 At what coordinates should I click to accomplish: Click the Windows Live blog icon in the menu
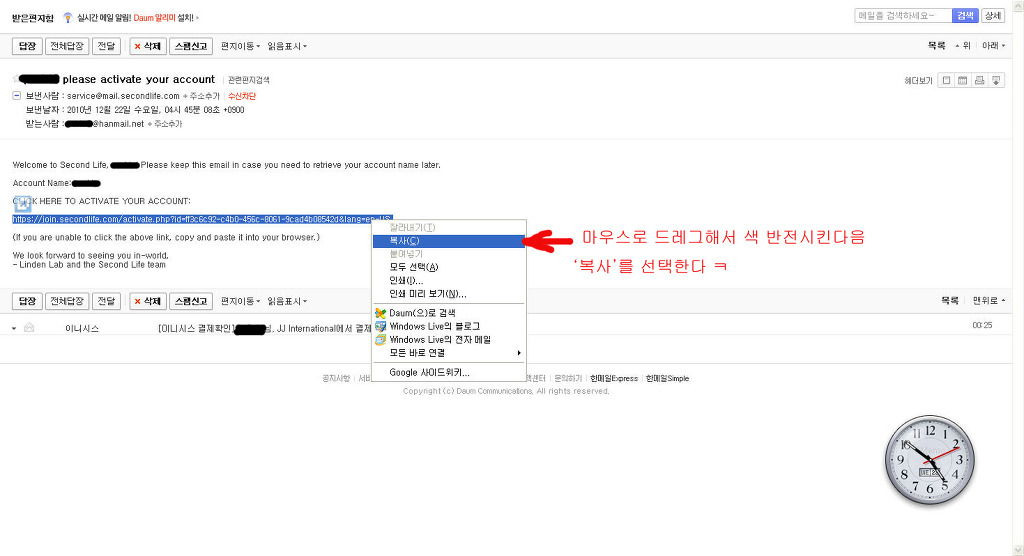pos(380,326)
